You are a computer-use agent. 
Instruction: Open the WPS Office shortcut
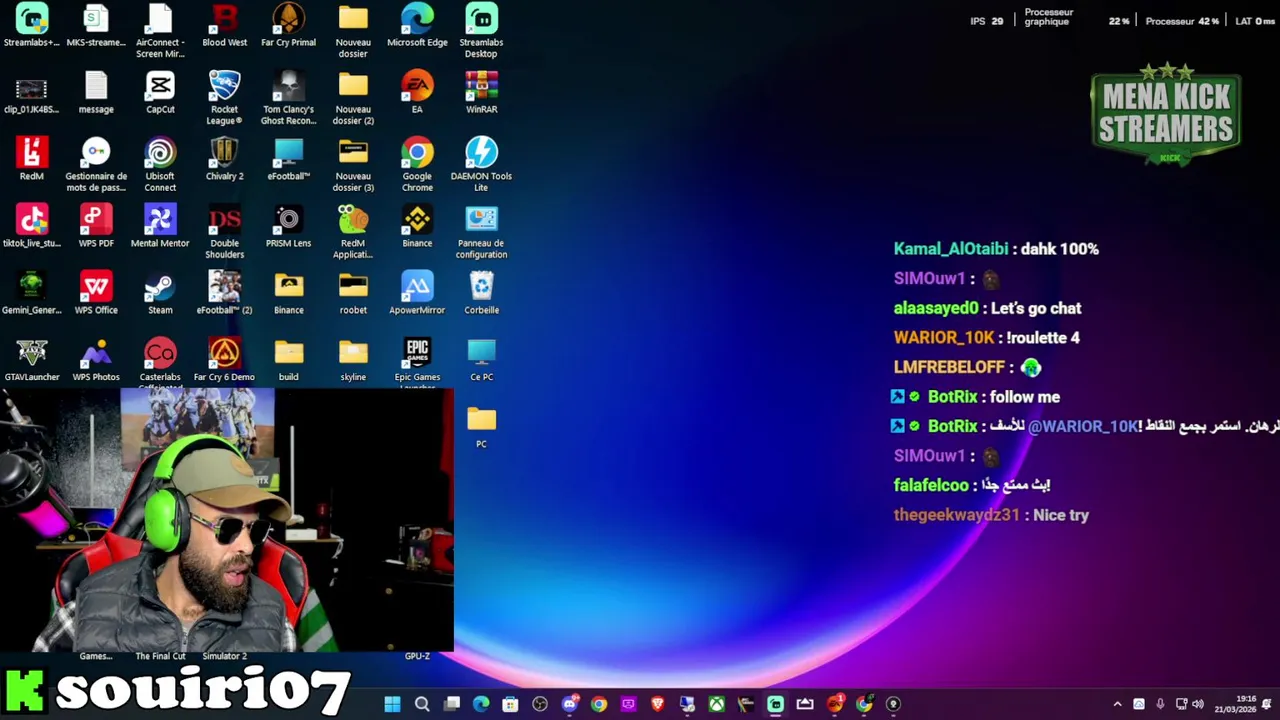96,293
